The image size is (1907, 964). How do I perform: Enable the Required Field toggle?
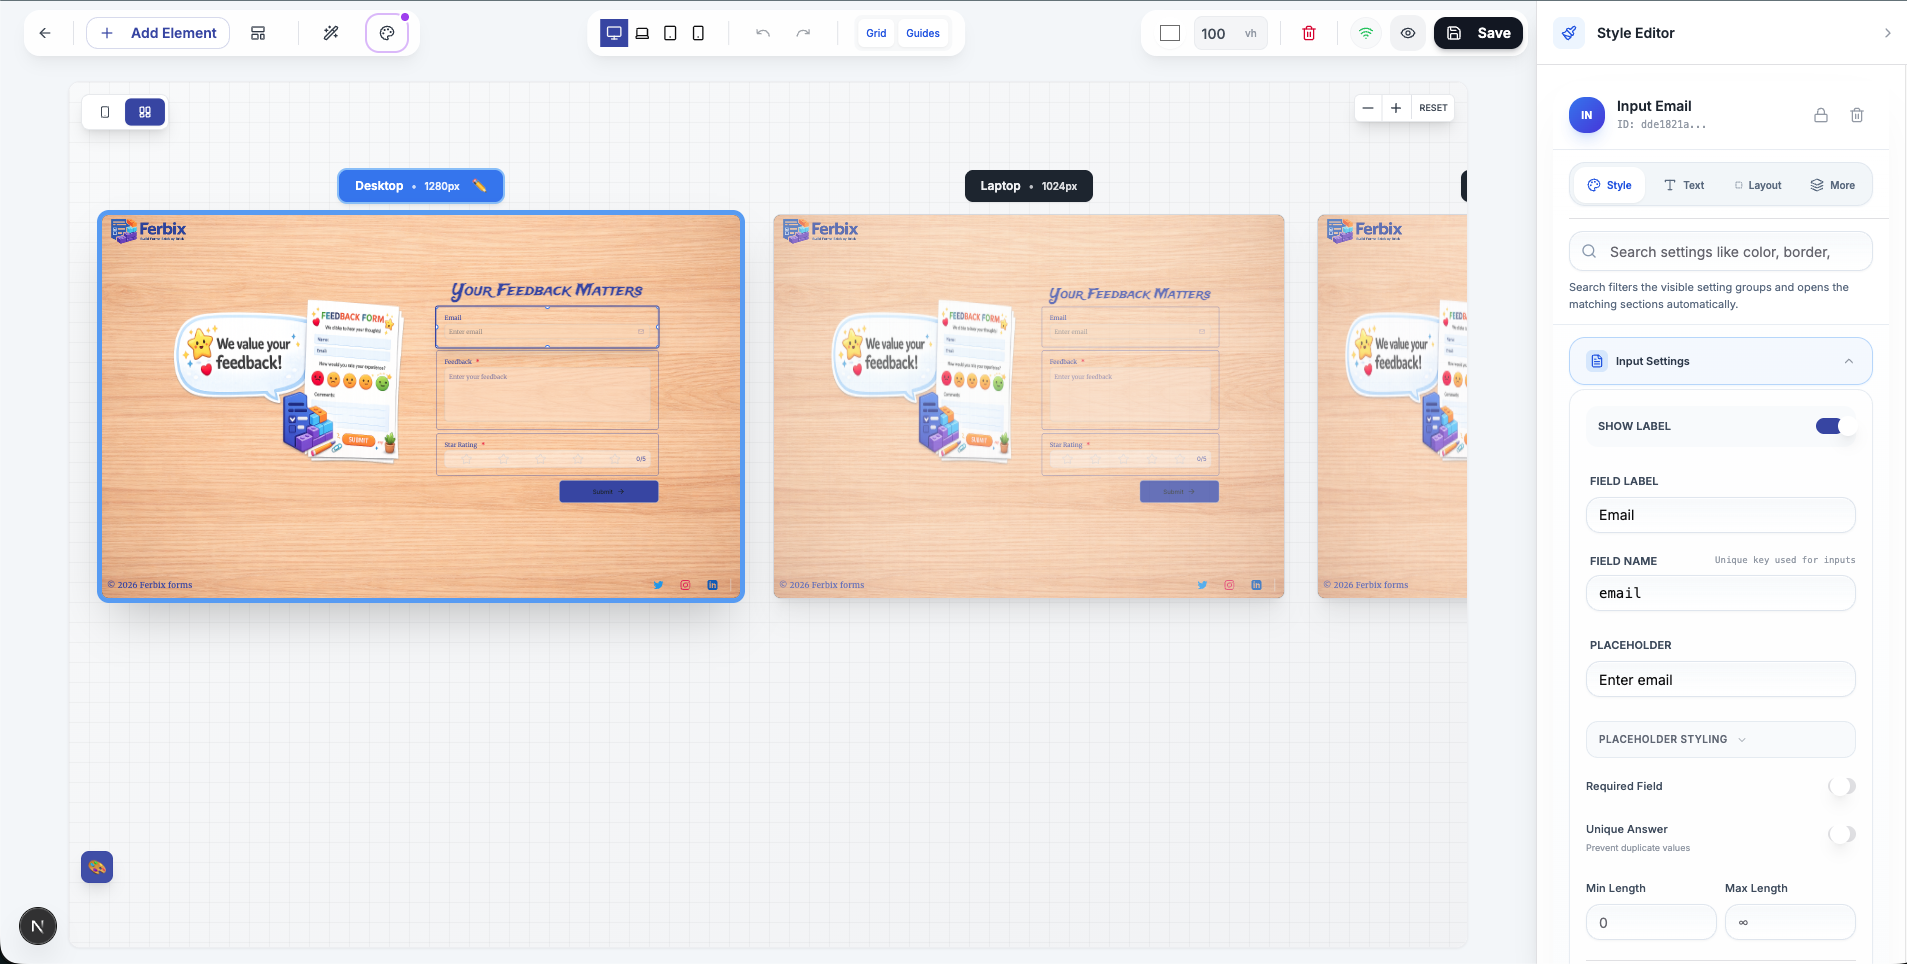[1842, 786]
